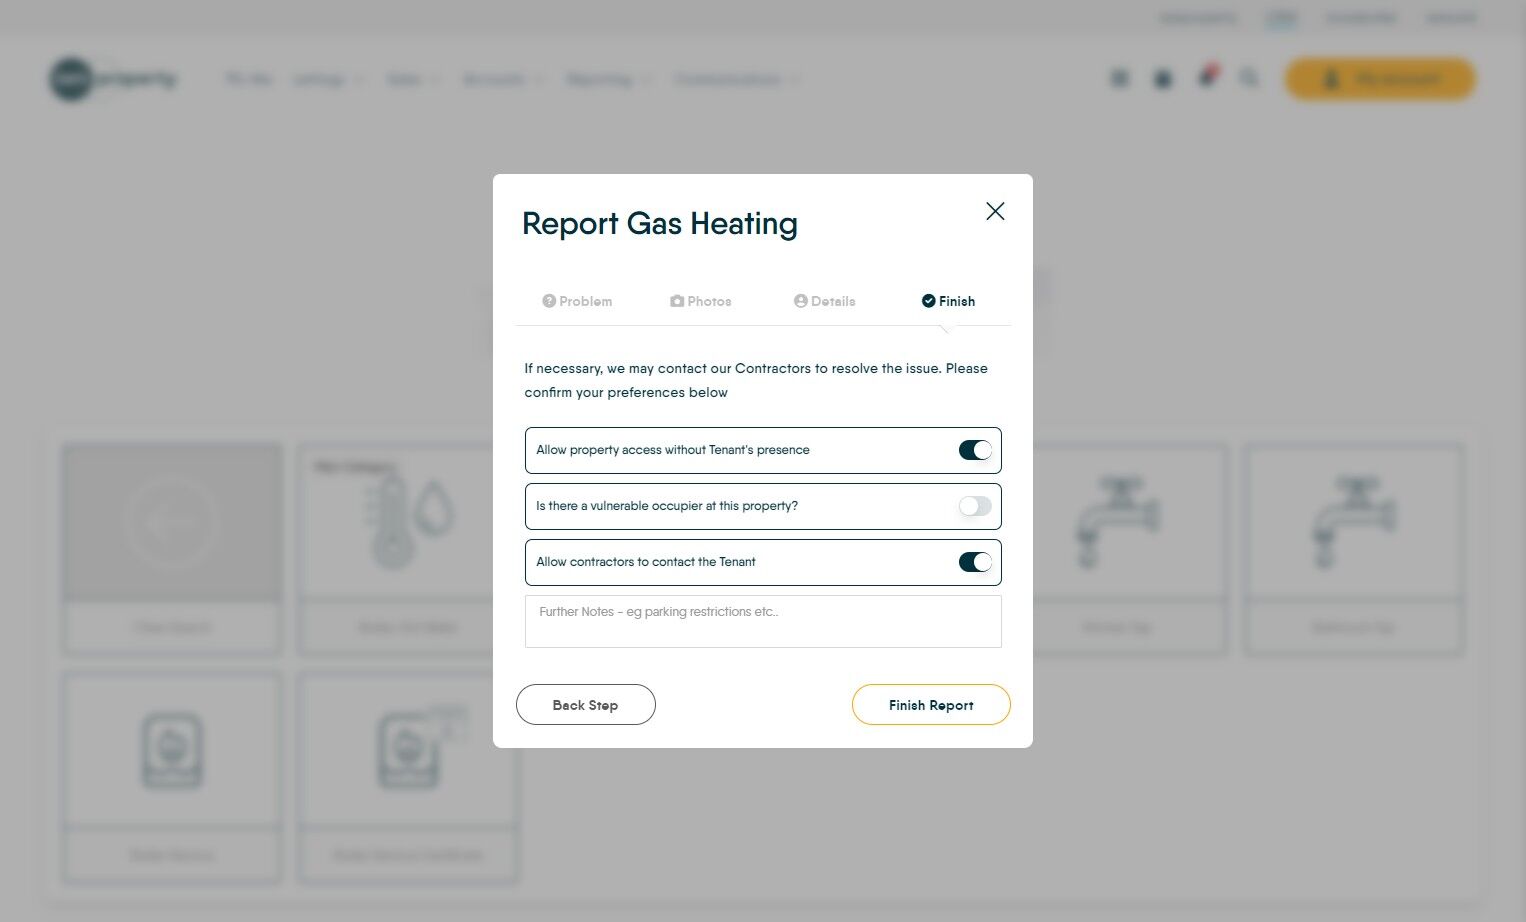Click the blurred magnifier search icon in header
This screenshot has width=1526, height=922.
(1249, 78)
